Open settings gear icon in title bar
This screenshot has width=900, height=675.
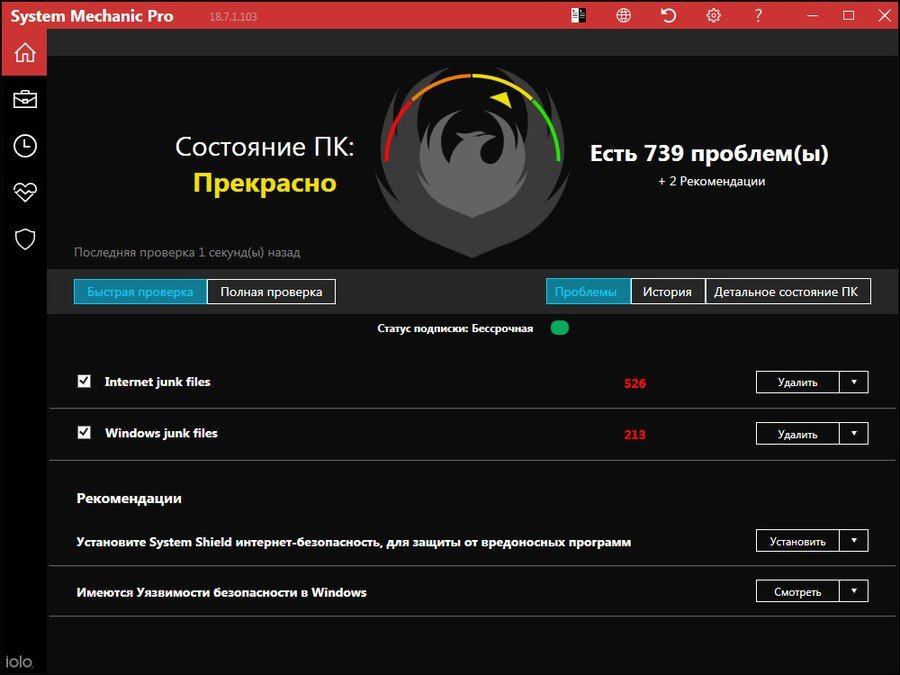[713, 15]
